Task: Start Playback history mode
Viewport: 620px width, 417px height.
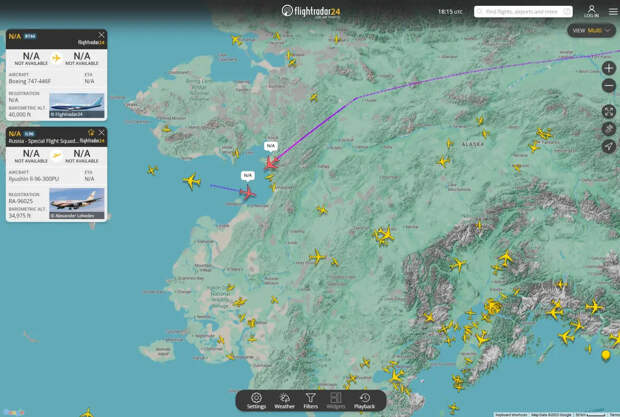Action: click(365, 400)
